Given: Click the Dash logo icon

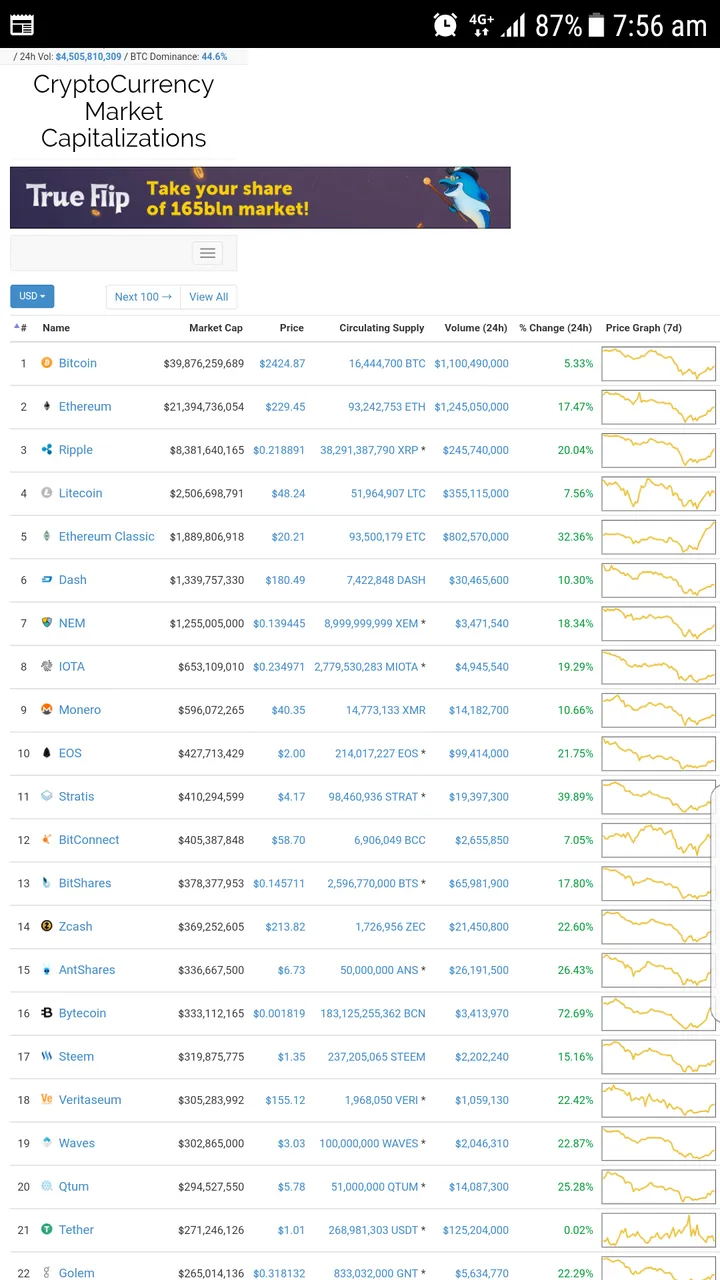Looking at the screenshot, I should tap(47, 580).
